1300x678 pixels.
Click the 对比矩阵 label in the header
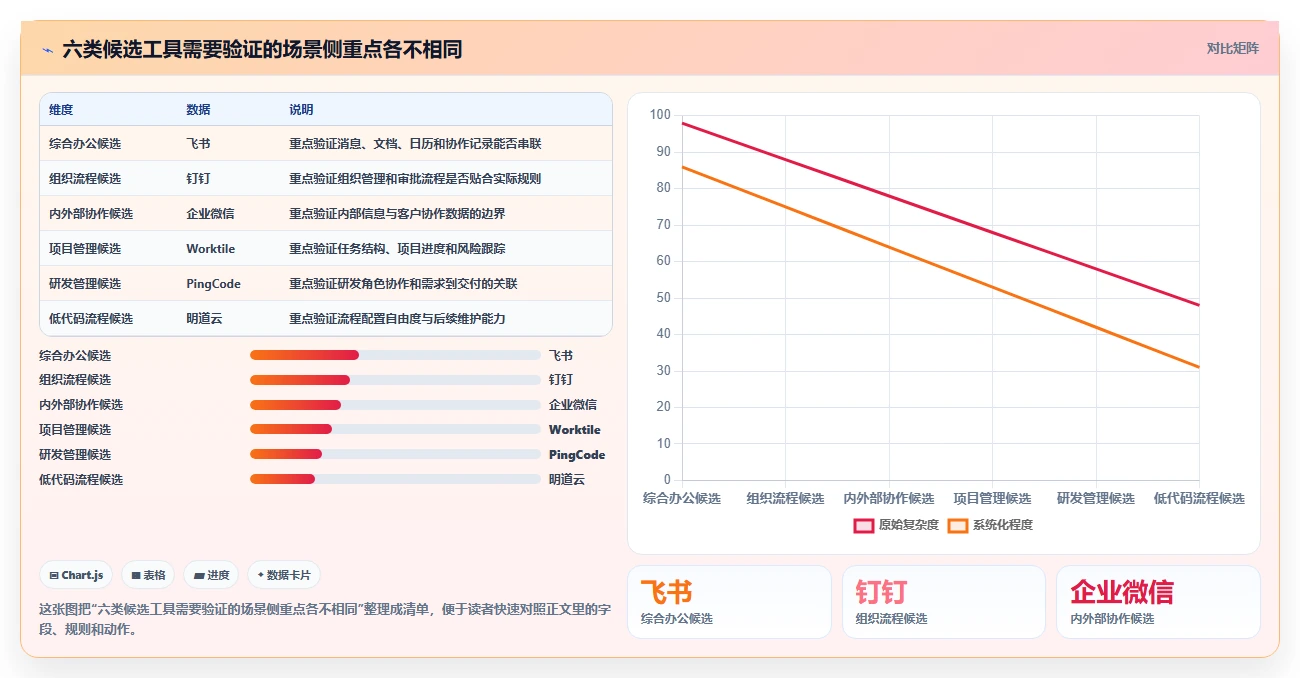click(1232, 48)
